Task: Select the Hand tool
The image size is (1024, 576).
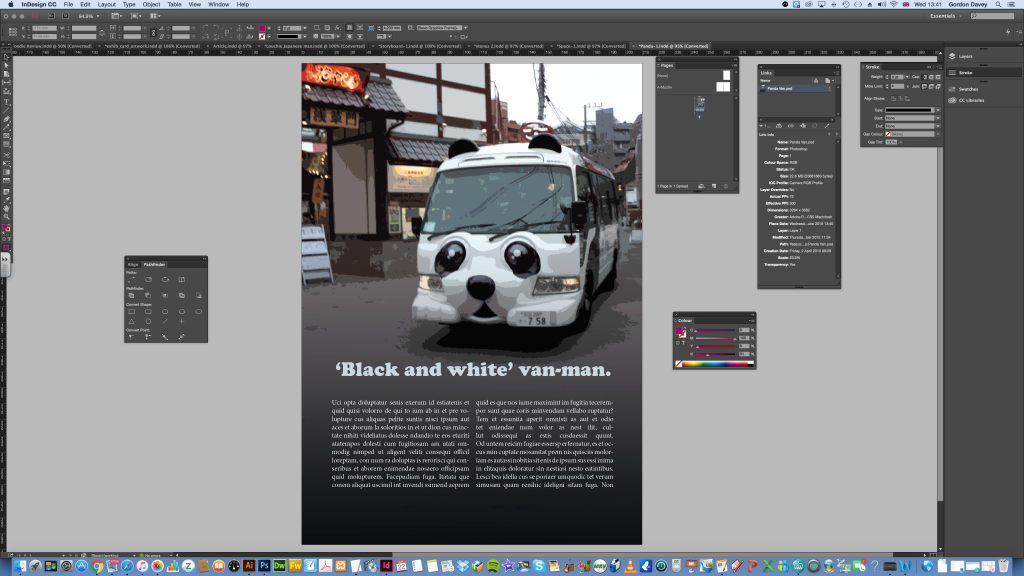Action: pyautogui.click(x=7, y=208)
